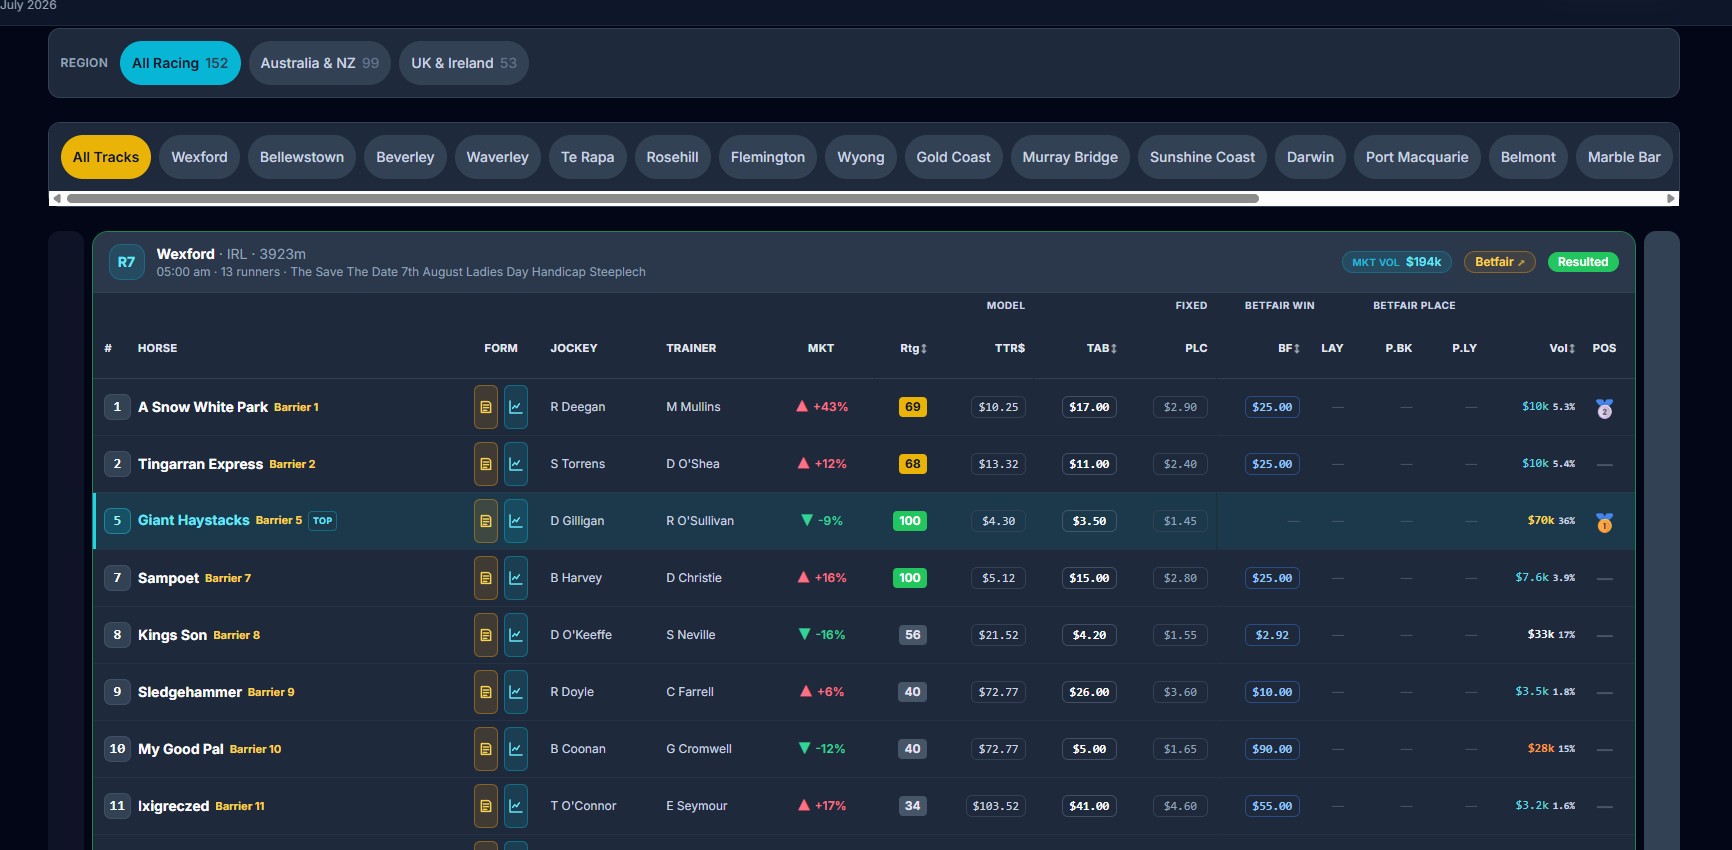Open chart icon for My Good Pal
This screenshot has width=1732, height=850.
516,749
